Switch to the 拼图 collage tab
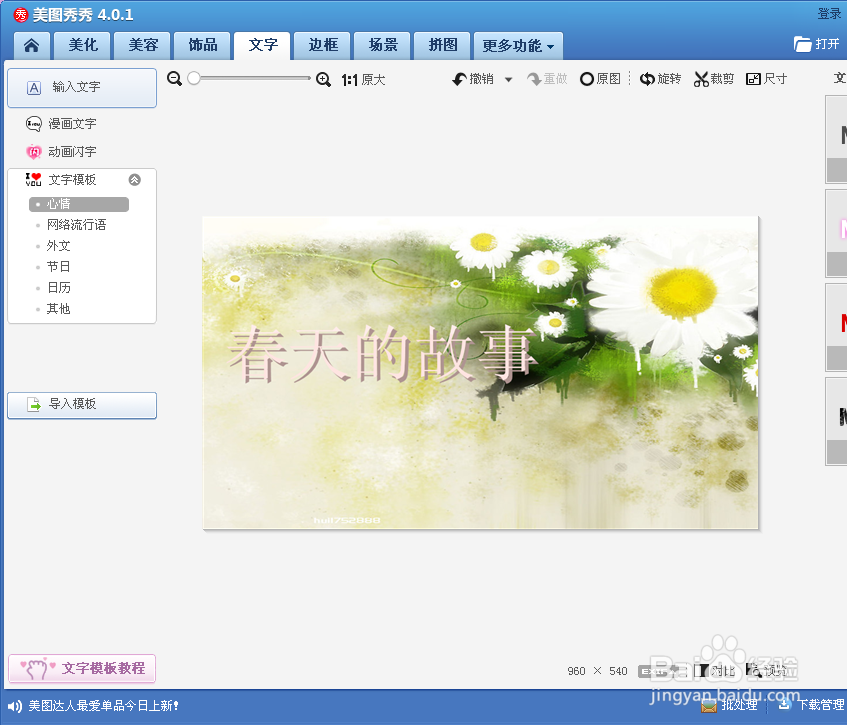847x725 pixels. (x=441, y=45)
